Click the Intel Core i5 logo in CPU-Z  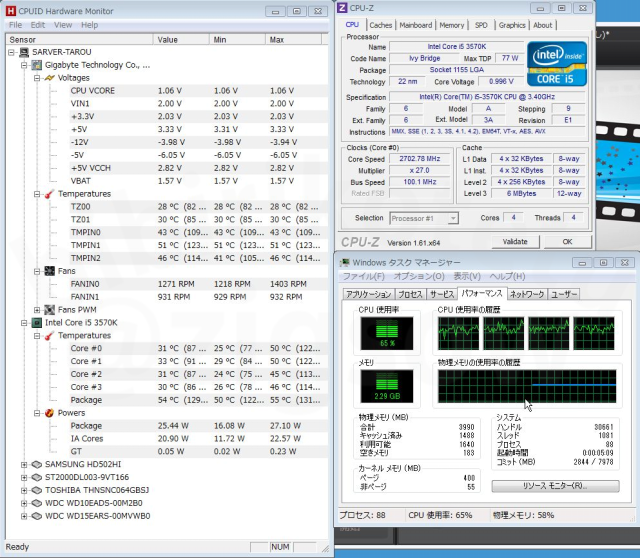tap(559, 62)
